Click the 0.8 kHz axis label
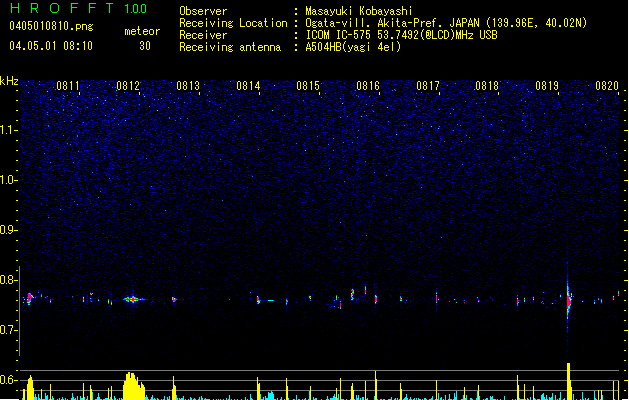This screenshot has height=400, width=629. click(8, 280)
